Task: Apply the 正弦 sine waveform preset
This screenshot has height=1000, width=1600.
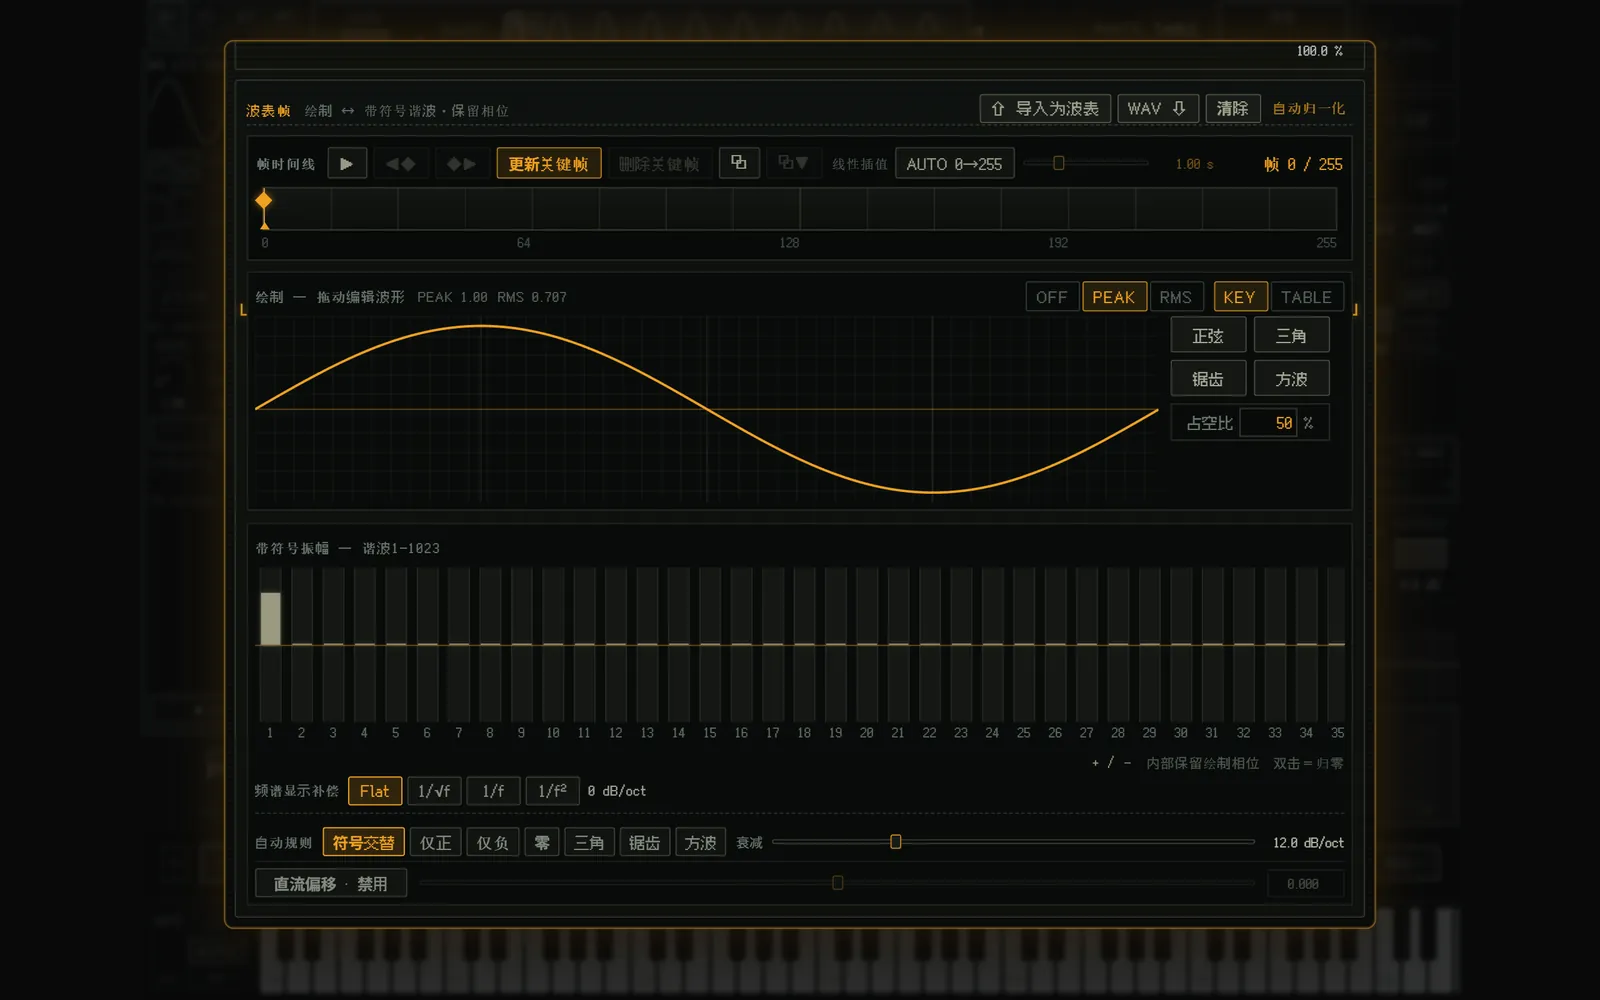Action: 1208,335
